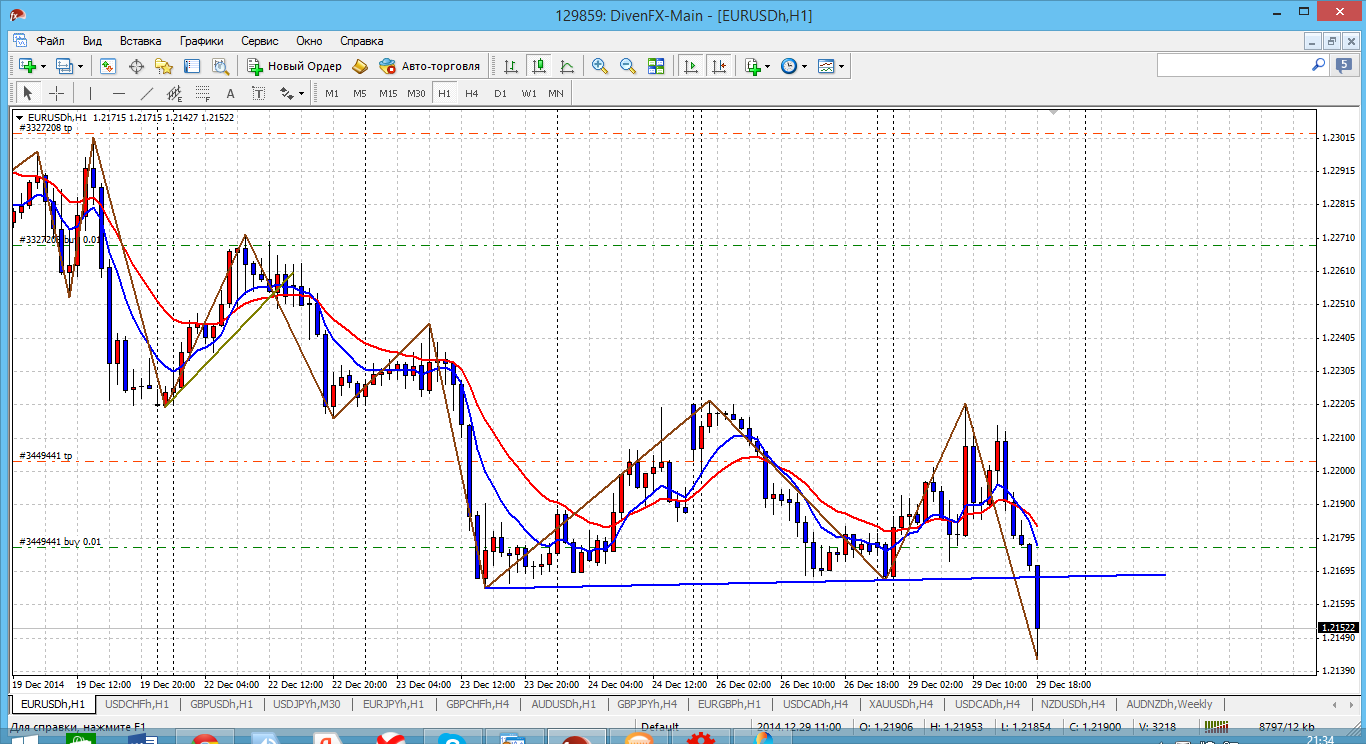The image size is (1369, 744).
Task: Expand the new chart dropdown arrow
Action: coord(43,66)
